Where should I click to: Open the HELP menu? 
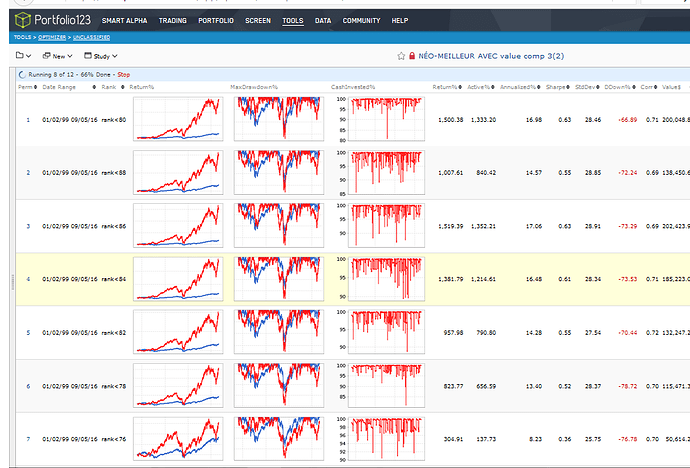400,21
